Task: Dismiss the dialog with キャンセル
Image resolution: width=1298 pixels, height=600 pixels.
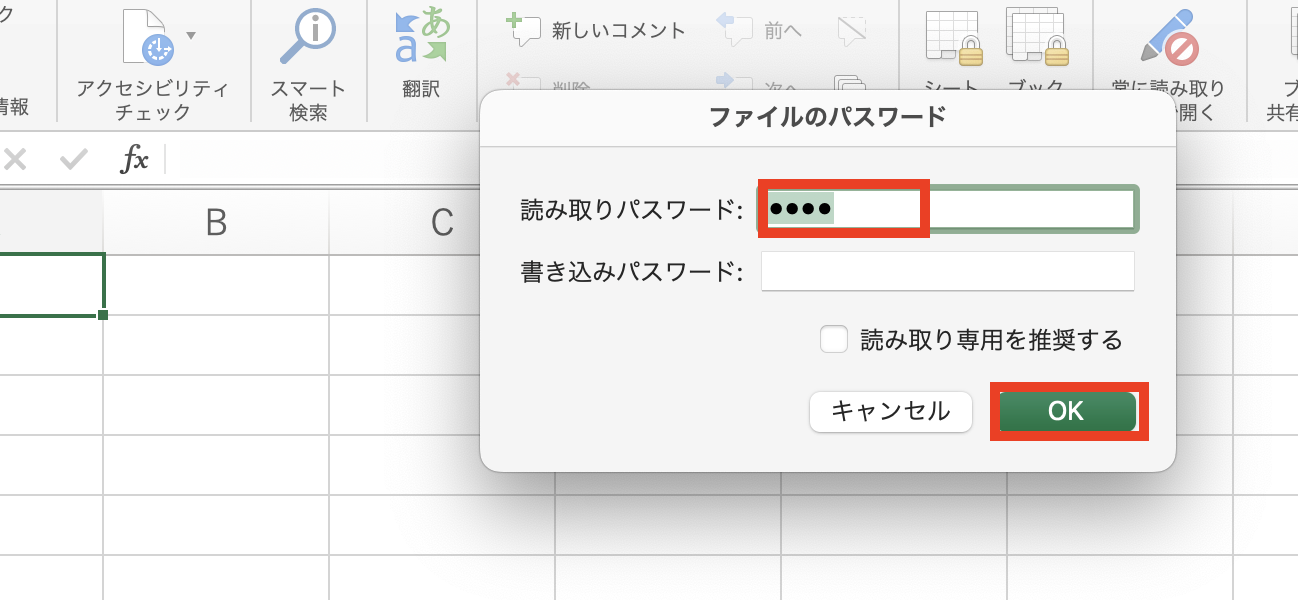Action: 889,411
